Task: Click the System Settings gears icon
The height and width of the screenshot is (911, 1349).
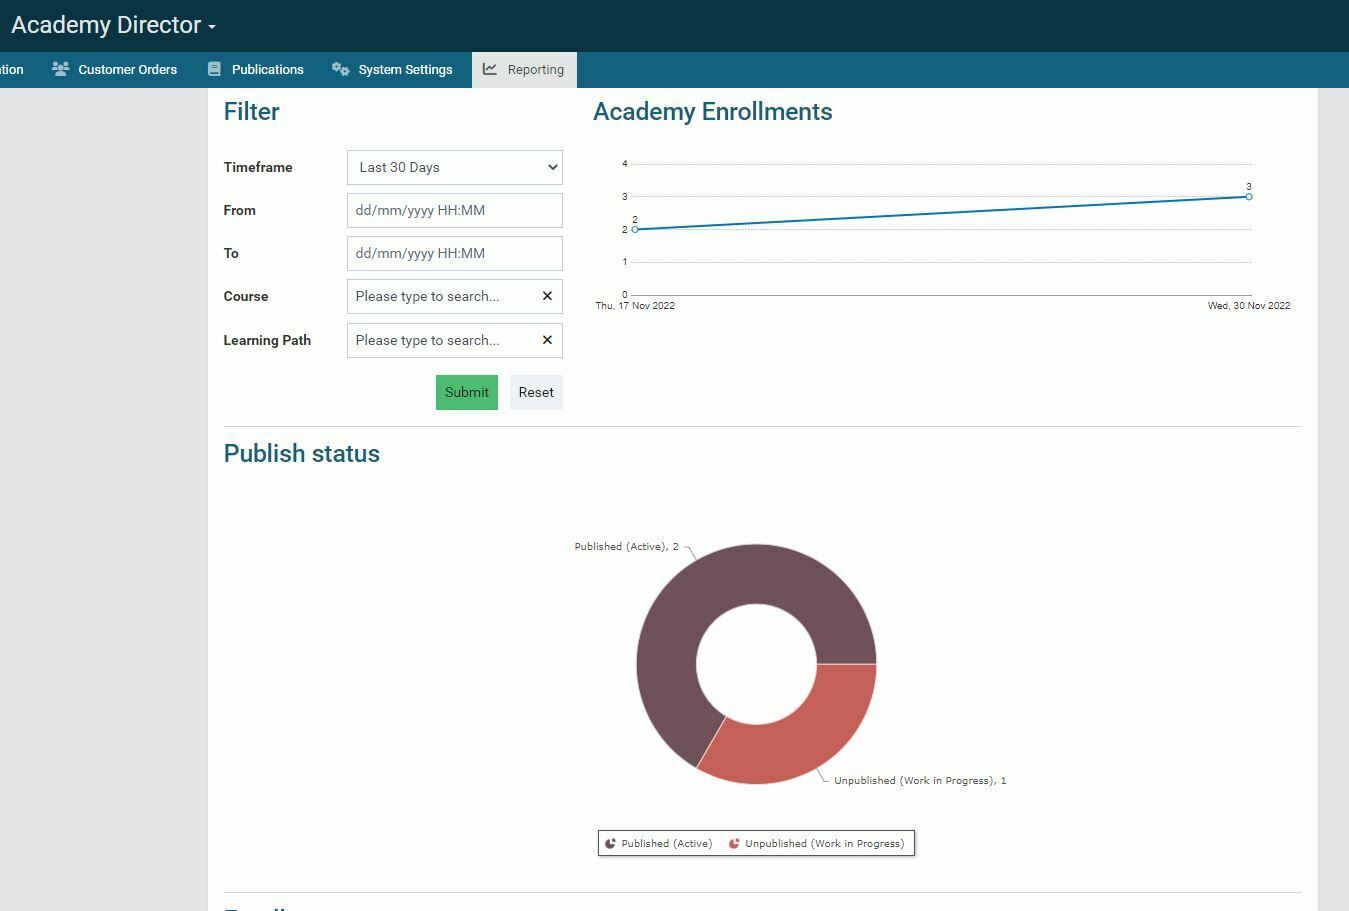Action: (340, 69)
